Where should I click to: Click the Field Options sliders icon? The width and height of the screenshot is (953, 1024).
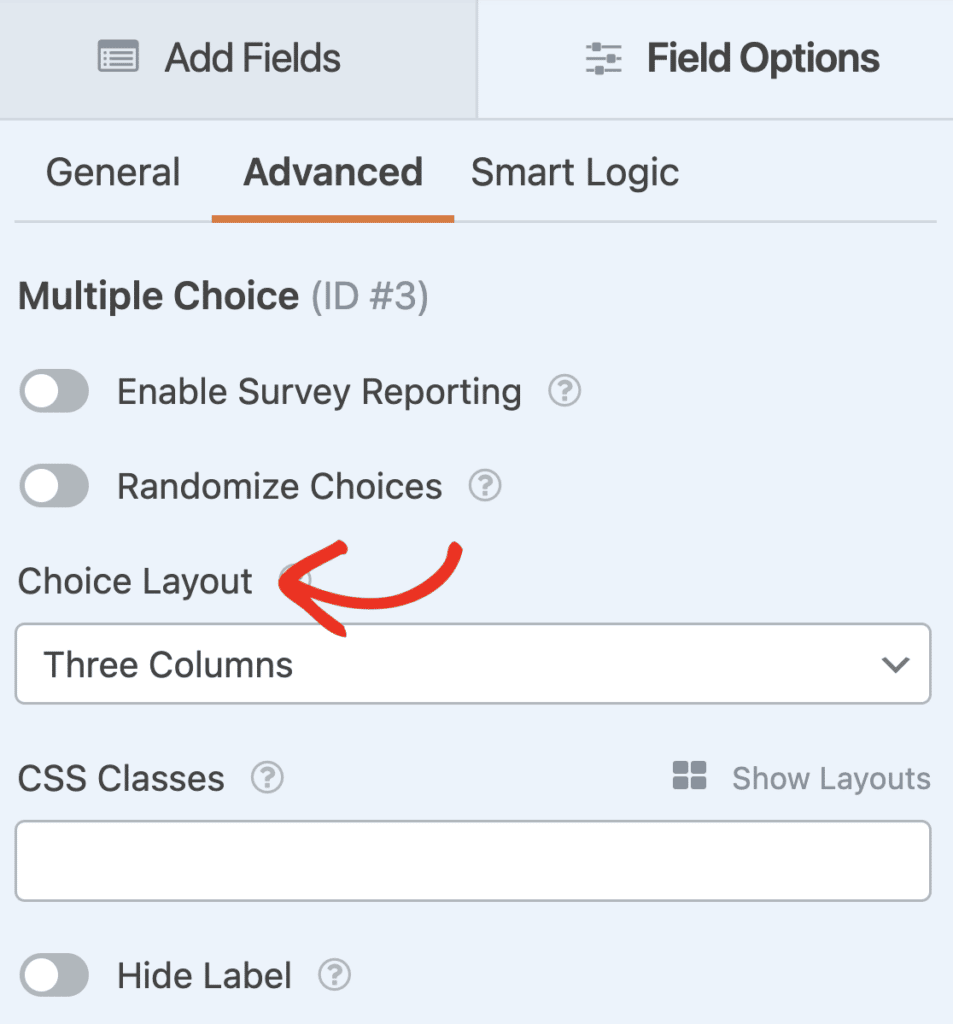[x=604, y=57]
